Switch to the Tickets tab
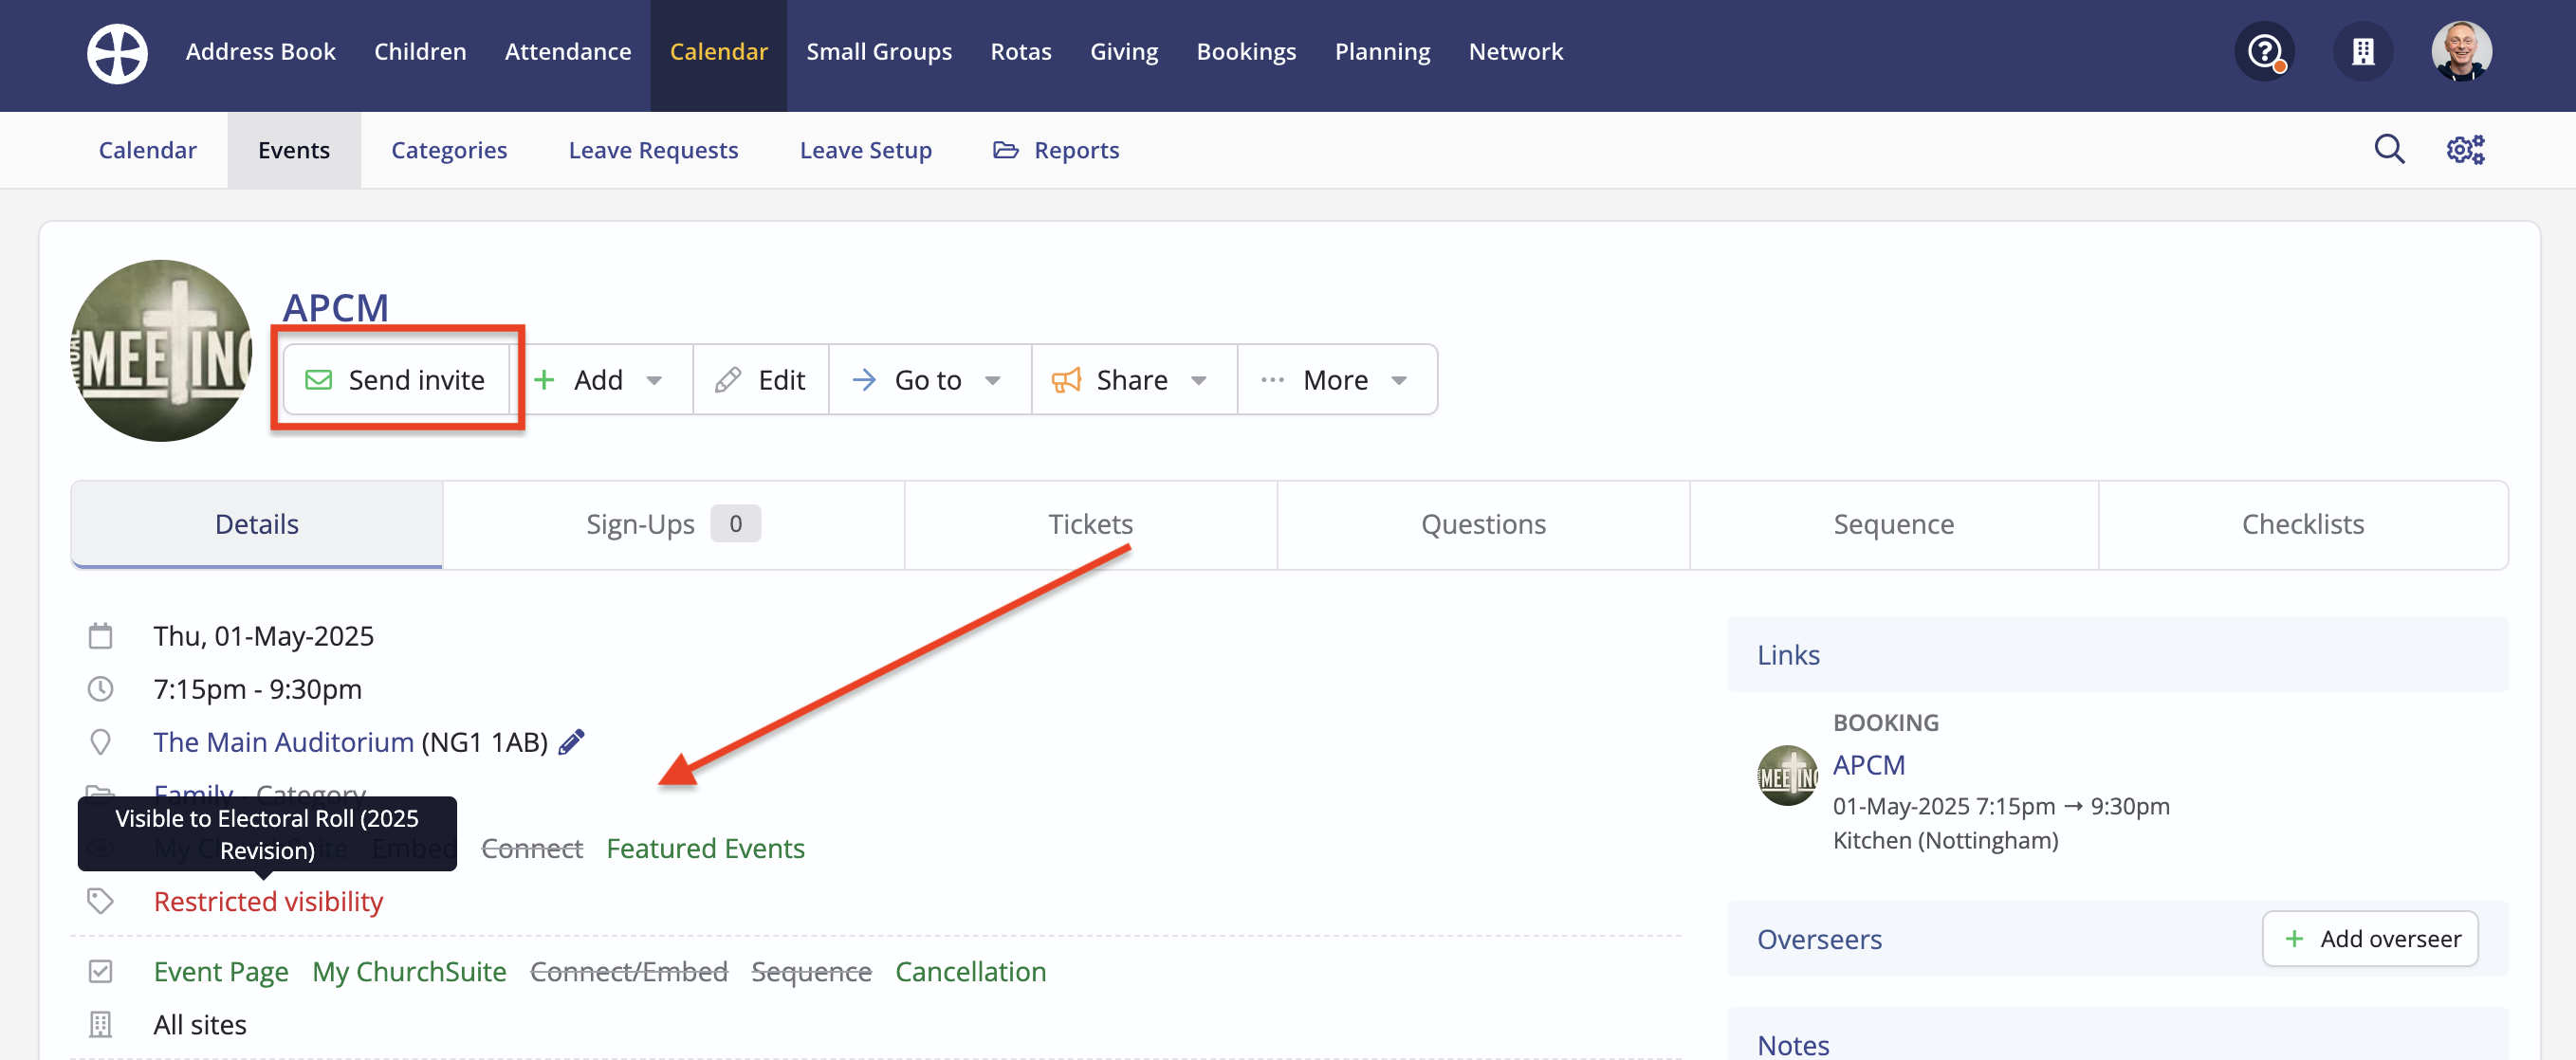Viewport: 2576px width, 1060px height. [x=1090, y=524]
